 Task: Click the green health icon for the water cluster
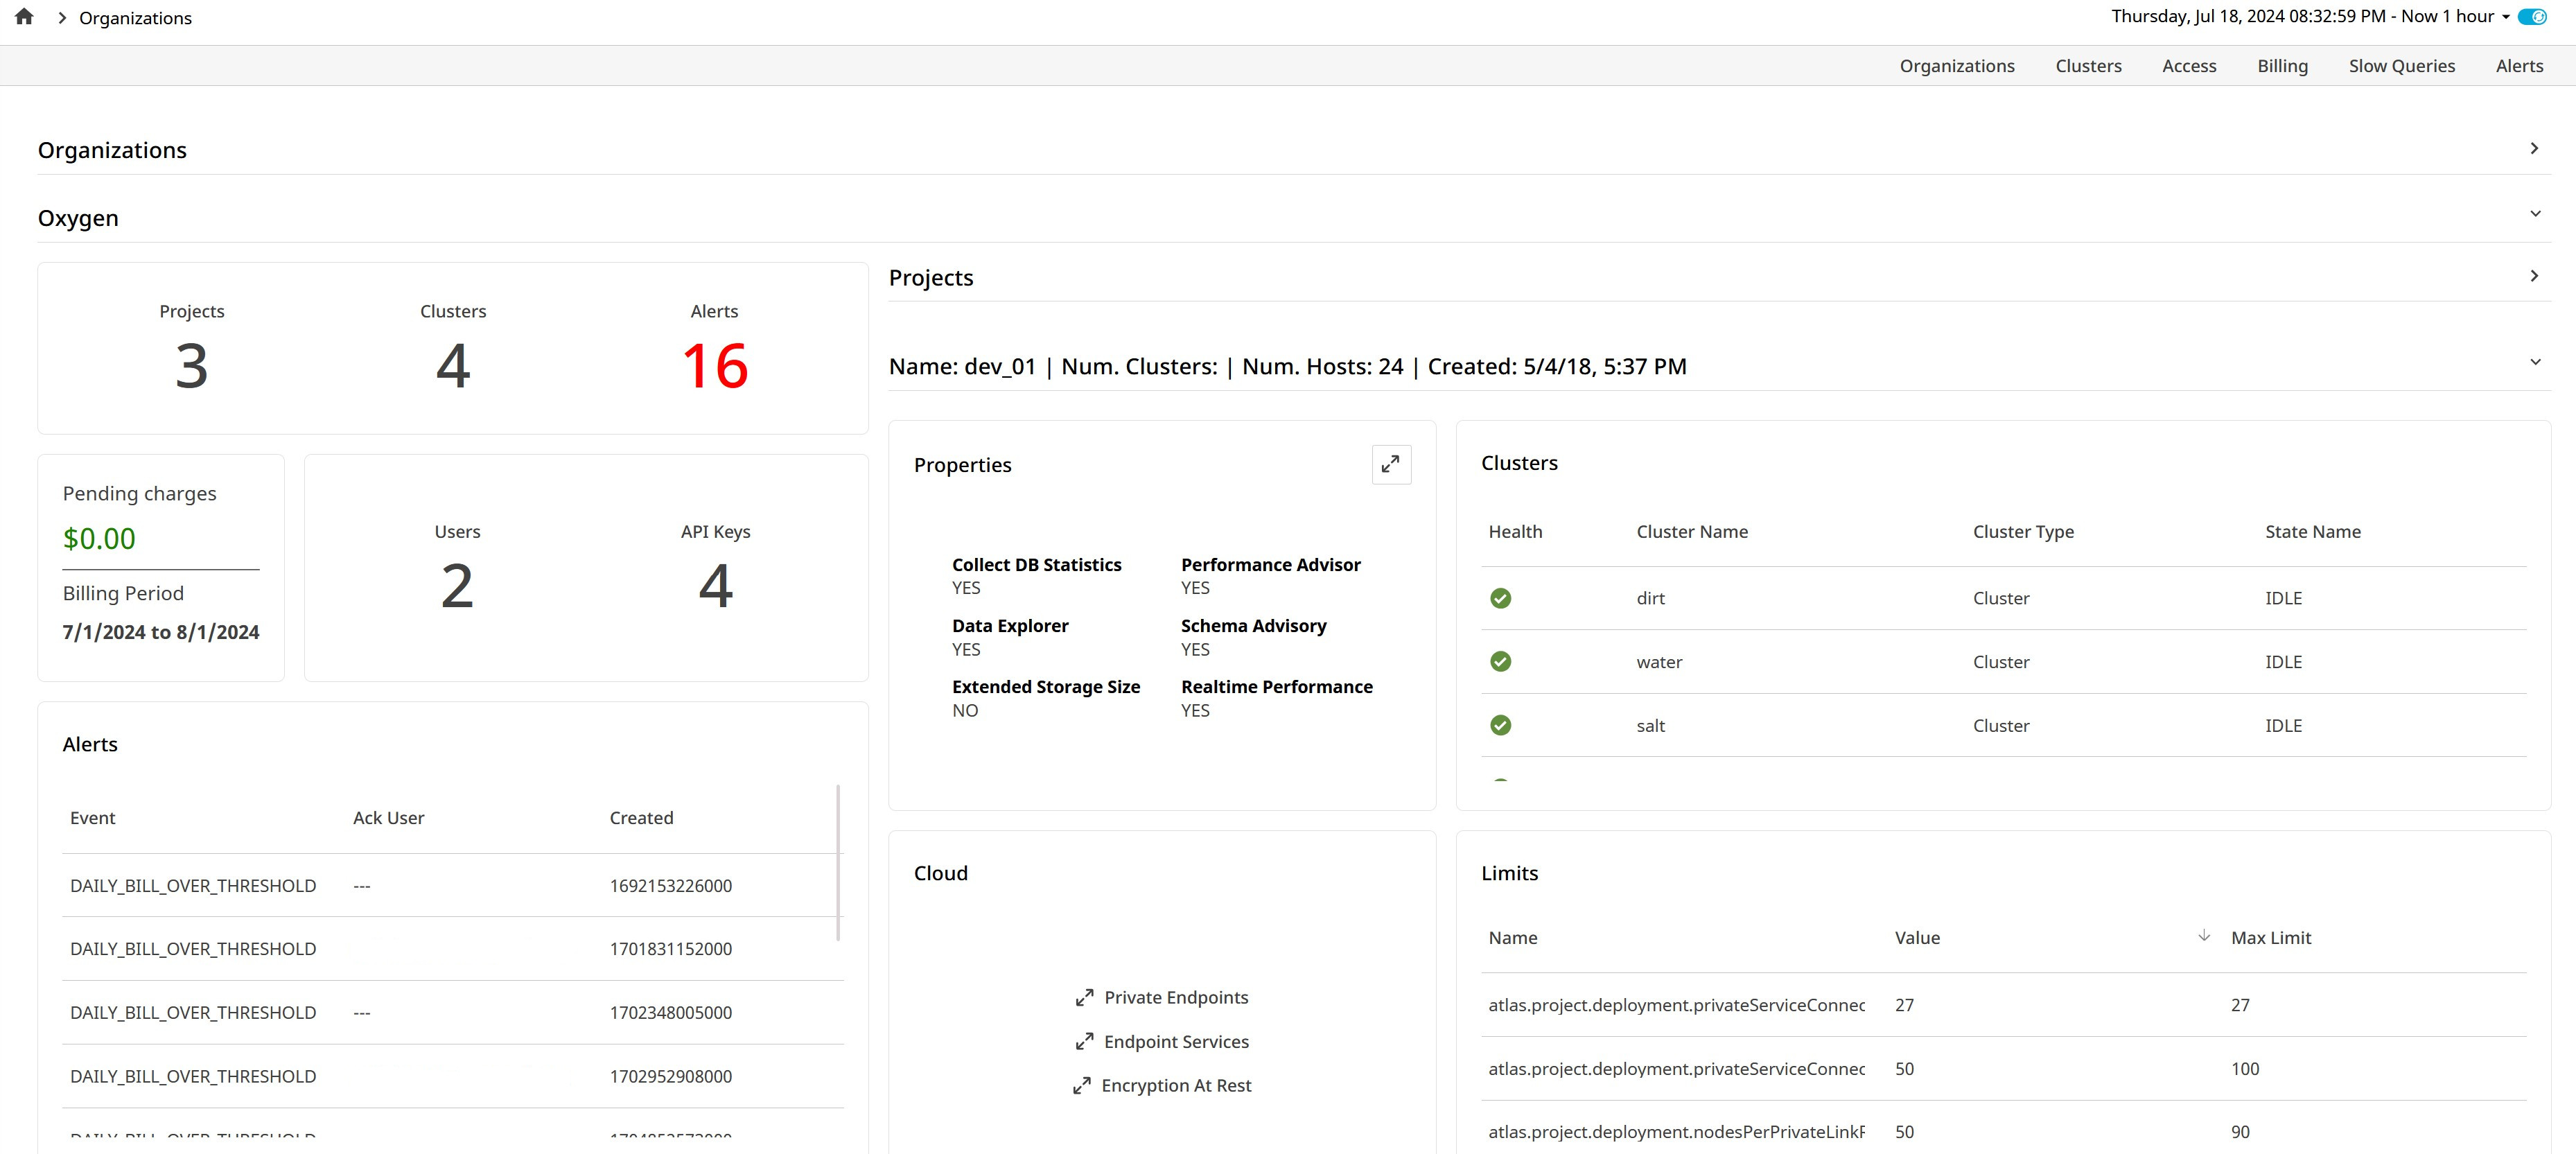(1500, 662)
